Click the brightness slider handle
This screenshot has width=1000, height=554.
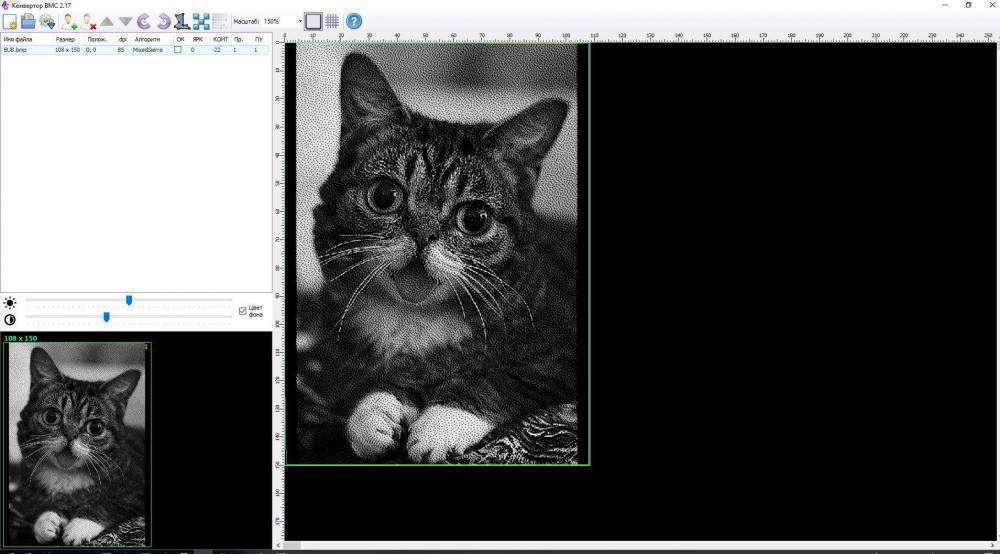tap(129, 300)
